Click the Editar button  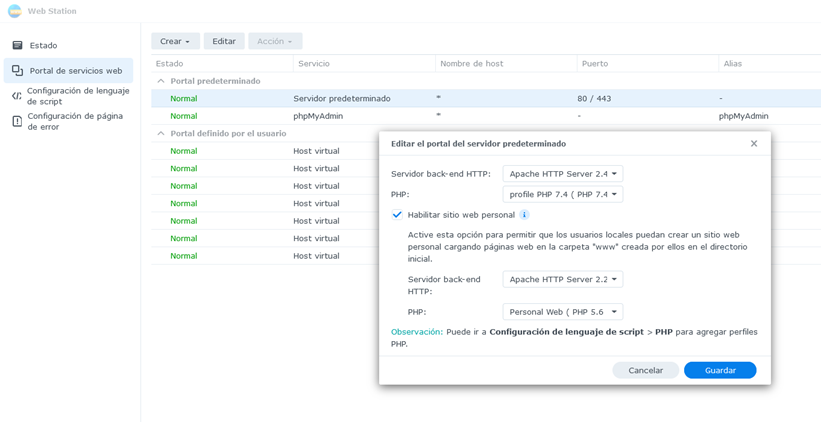click(x=224, y=41)
